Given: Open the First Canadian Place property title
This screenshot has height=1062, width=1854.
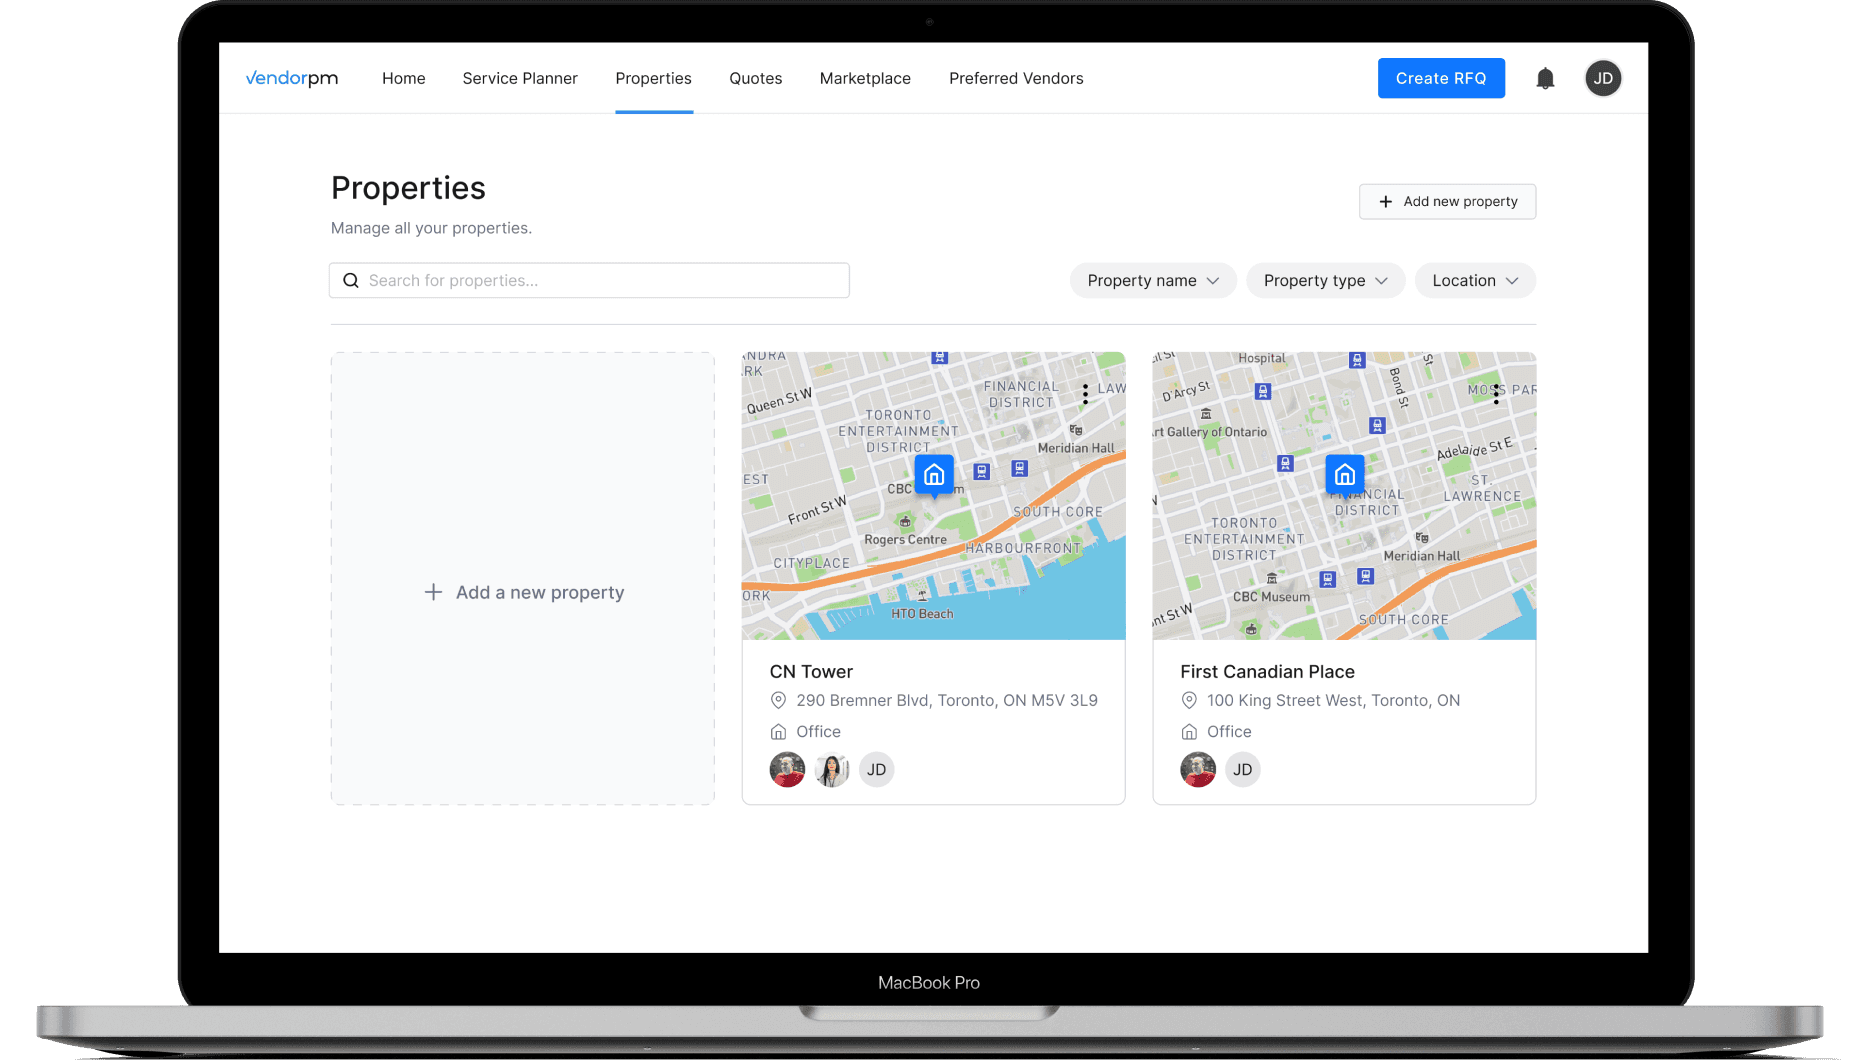Looking at the screenshot, I should coord(1267,672).
